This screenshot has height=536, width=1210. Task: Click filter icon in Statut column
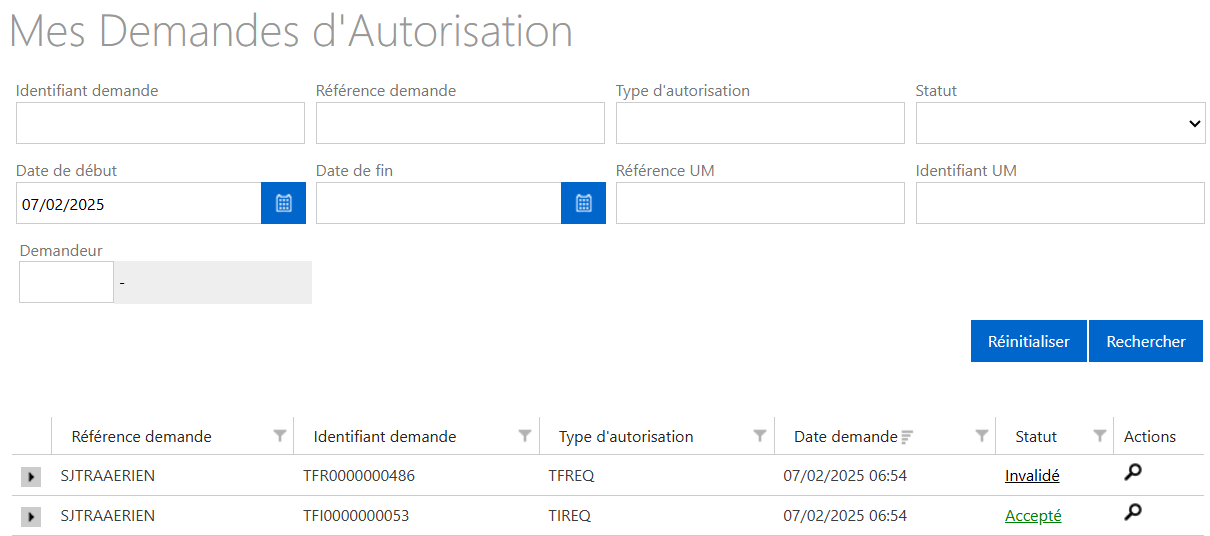click(x=1100, y=436)
